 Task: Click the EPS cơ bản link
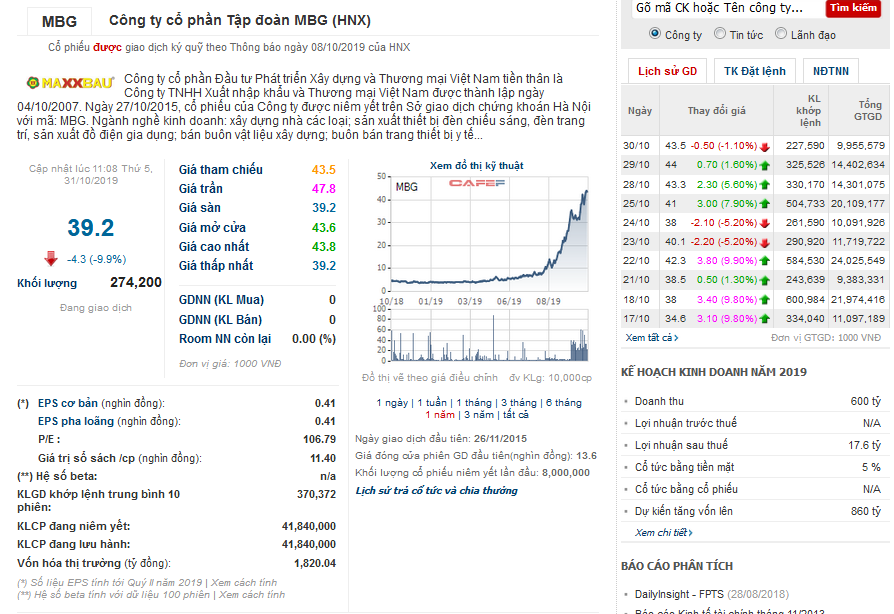coord(68,403)
